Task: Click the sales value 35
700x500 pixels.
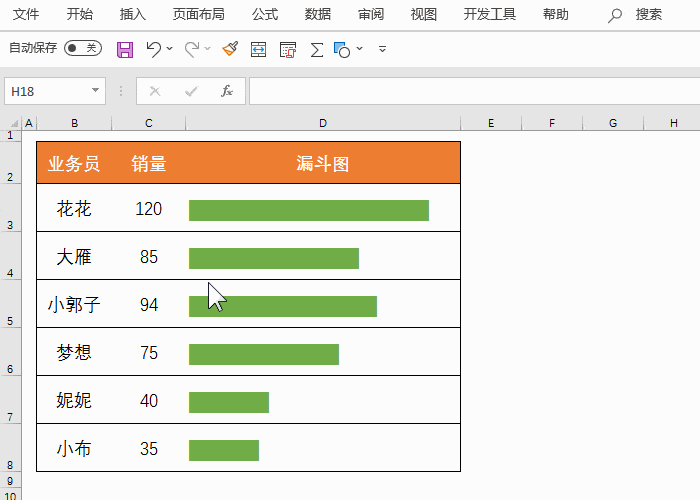Action: pos(149,448)
